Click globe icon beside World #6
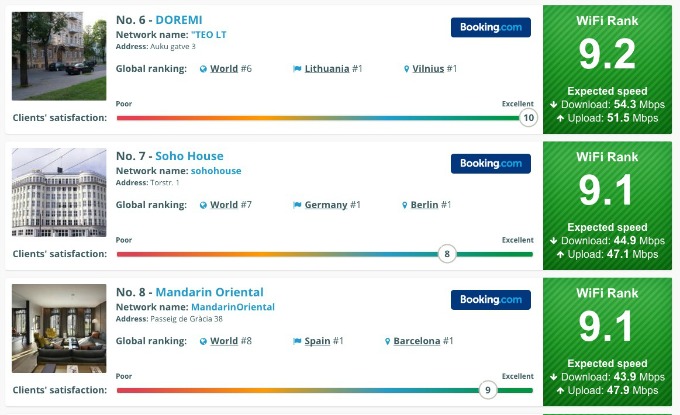680x415 pixels. tap(203, 69)
